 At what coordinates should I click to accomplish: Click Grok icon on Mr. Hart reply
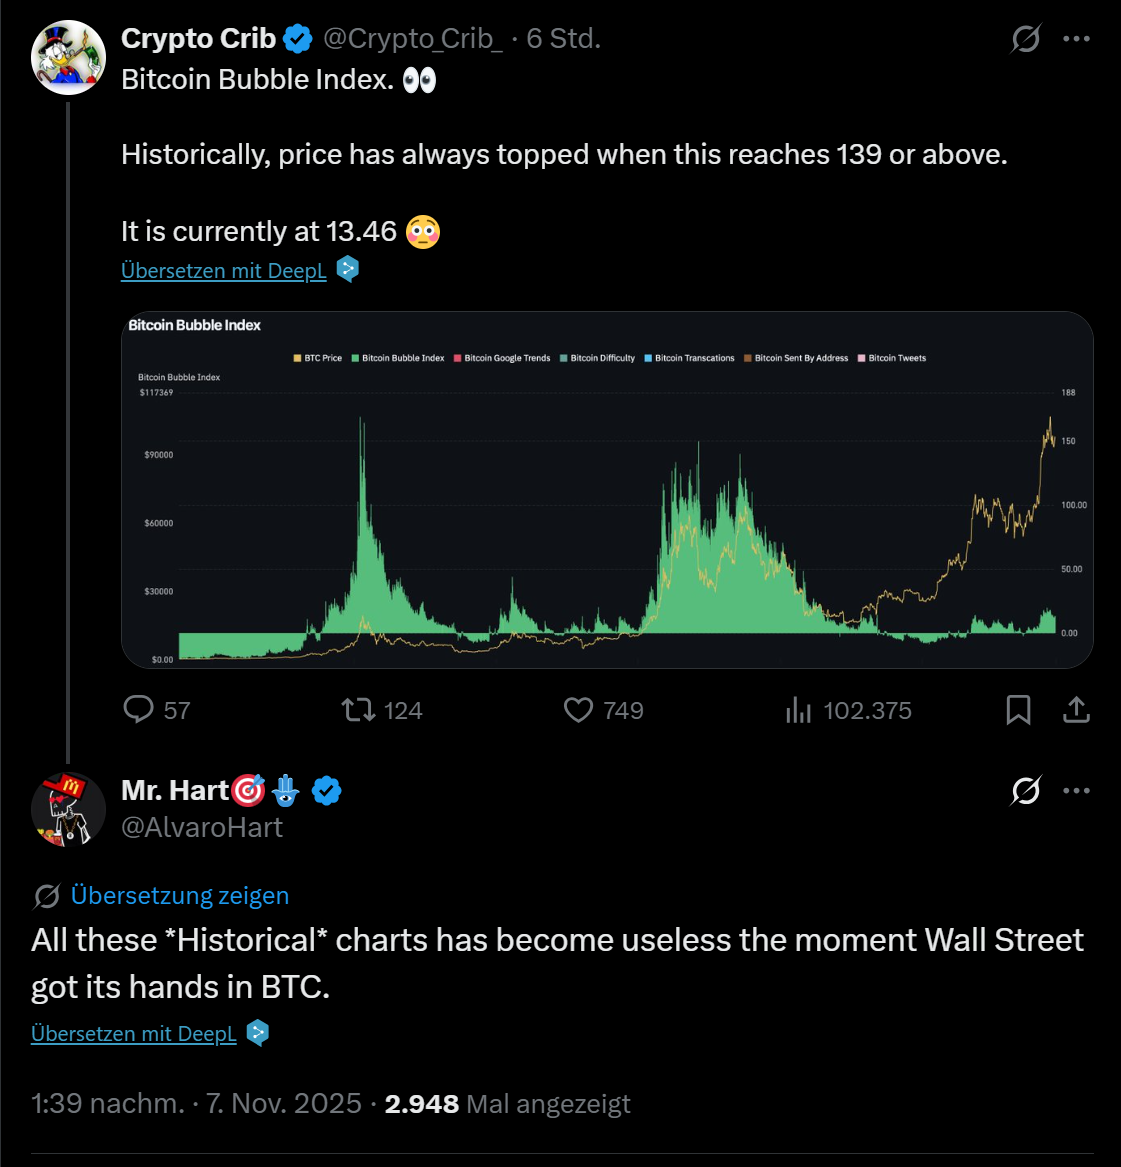(1025, 791)
